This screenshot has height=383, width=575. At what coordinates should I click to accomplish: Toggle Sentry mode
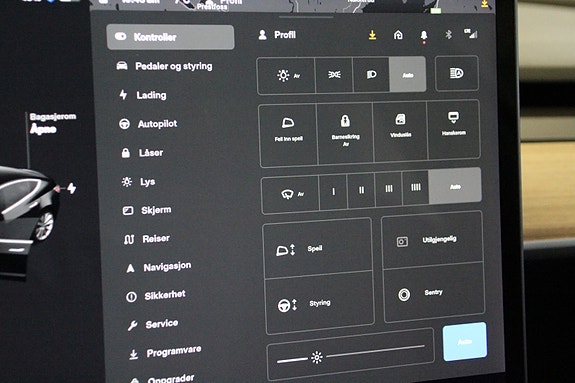click(x=434, y=292)
